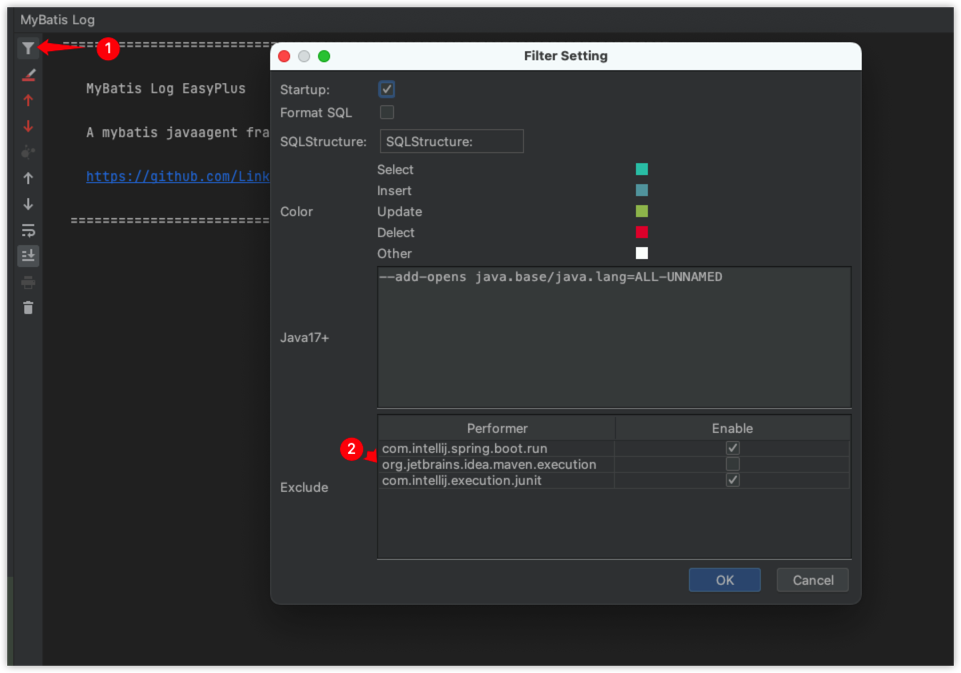
Task: Toggle soft-wrap in the MyBatis Log panel
Action: 27,230
